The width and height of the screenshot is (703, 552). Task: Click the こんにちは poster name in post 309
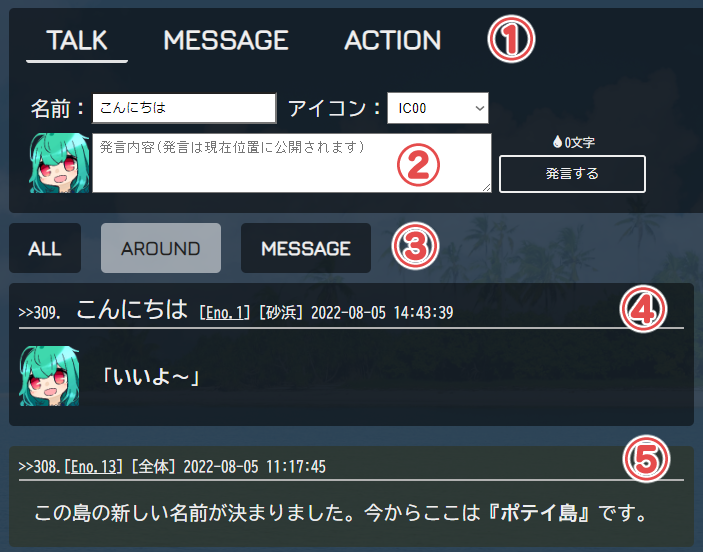tap(132, 309)
